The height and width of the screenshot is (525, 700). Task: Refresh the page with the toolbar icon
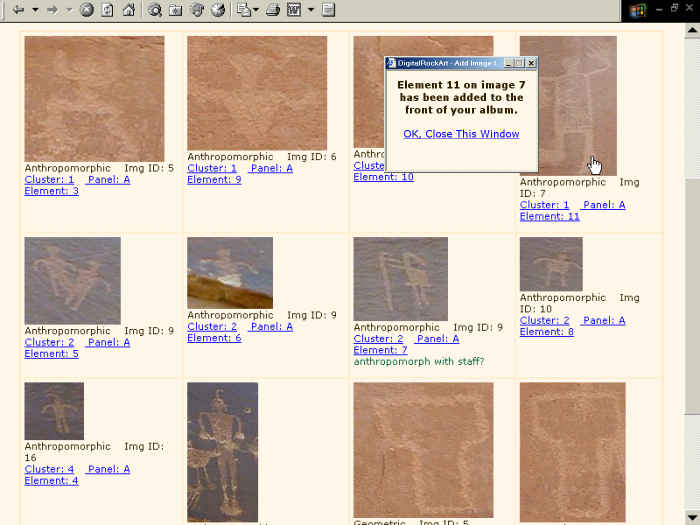click(106, 10)
